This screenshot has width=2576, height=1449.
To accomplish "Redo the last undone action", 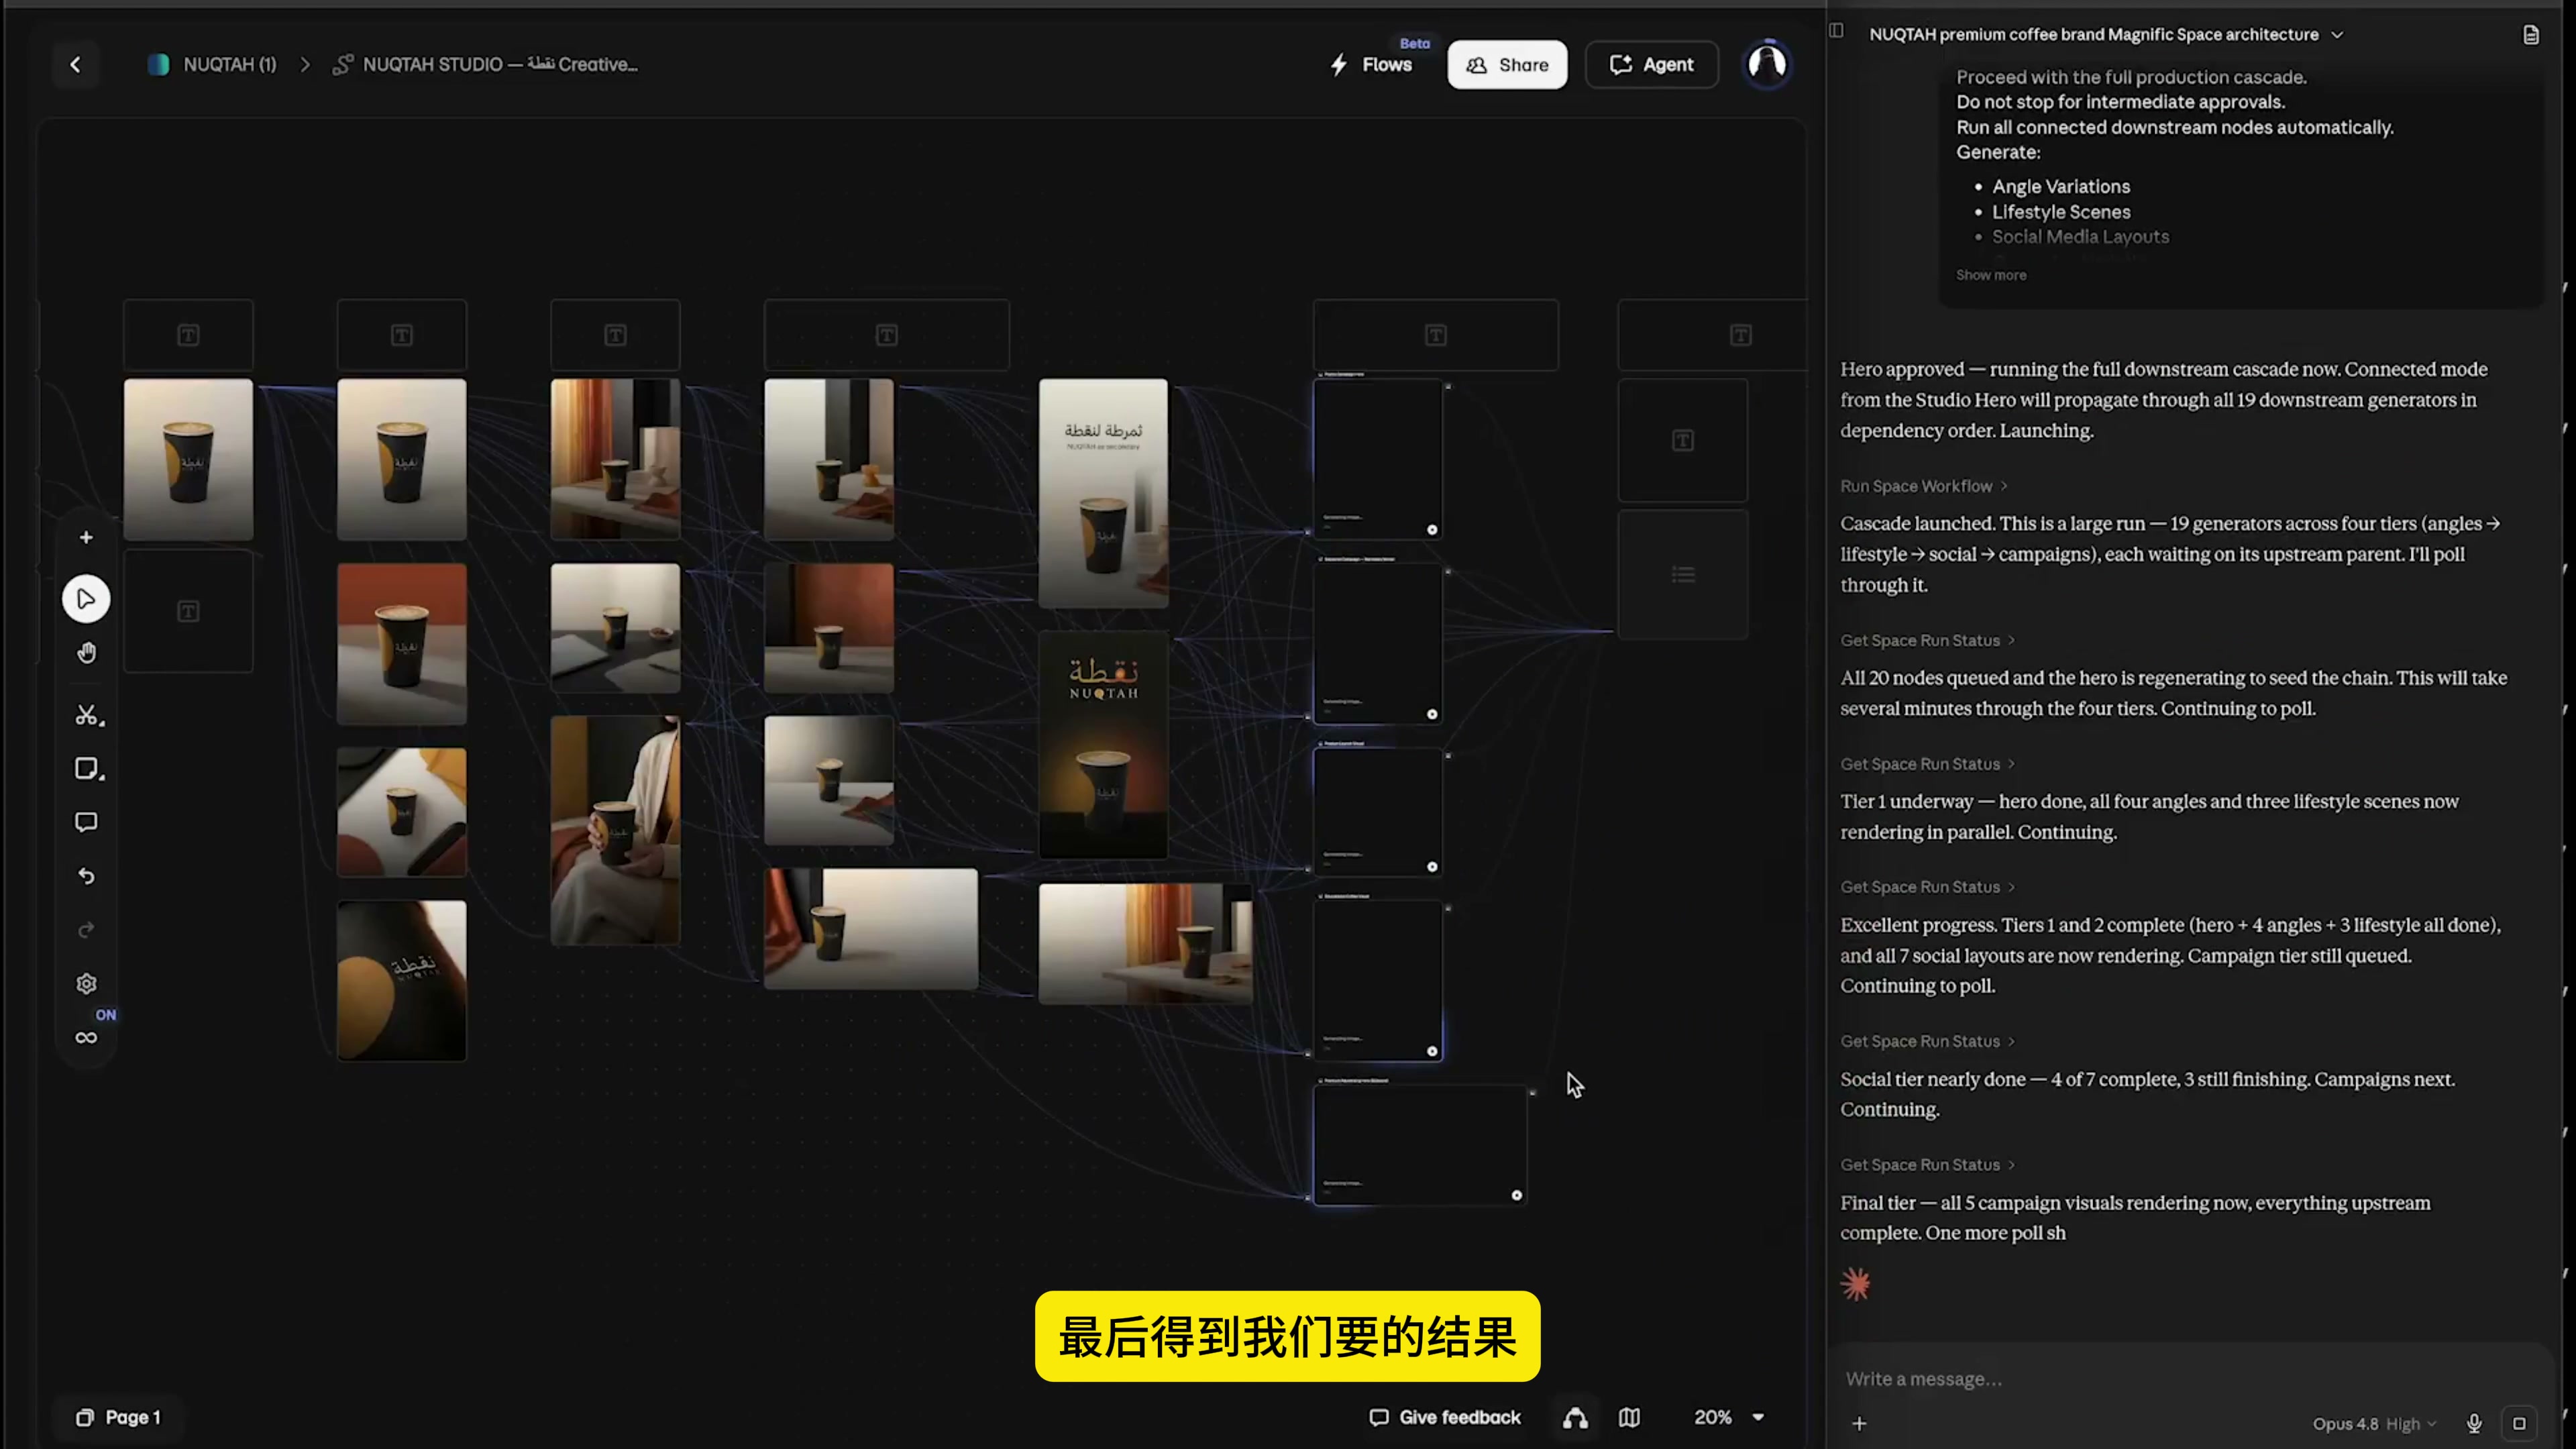I will [x=86, y=931].
